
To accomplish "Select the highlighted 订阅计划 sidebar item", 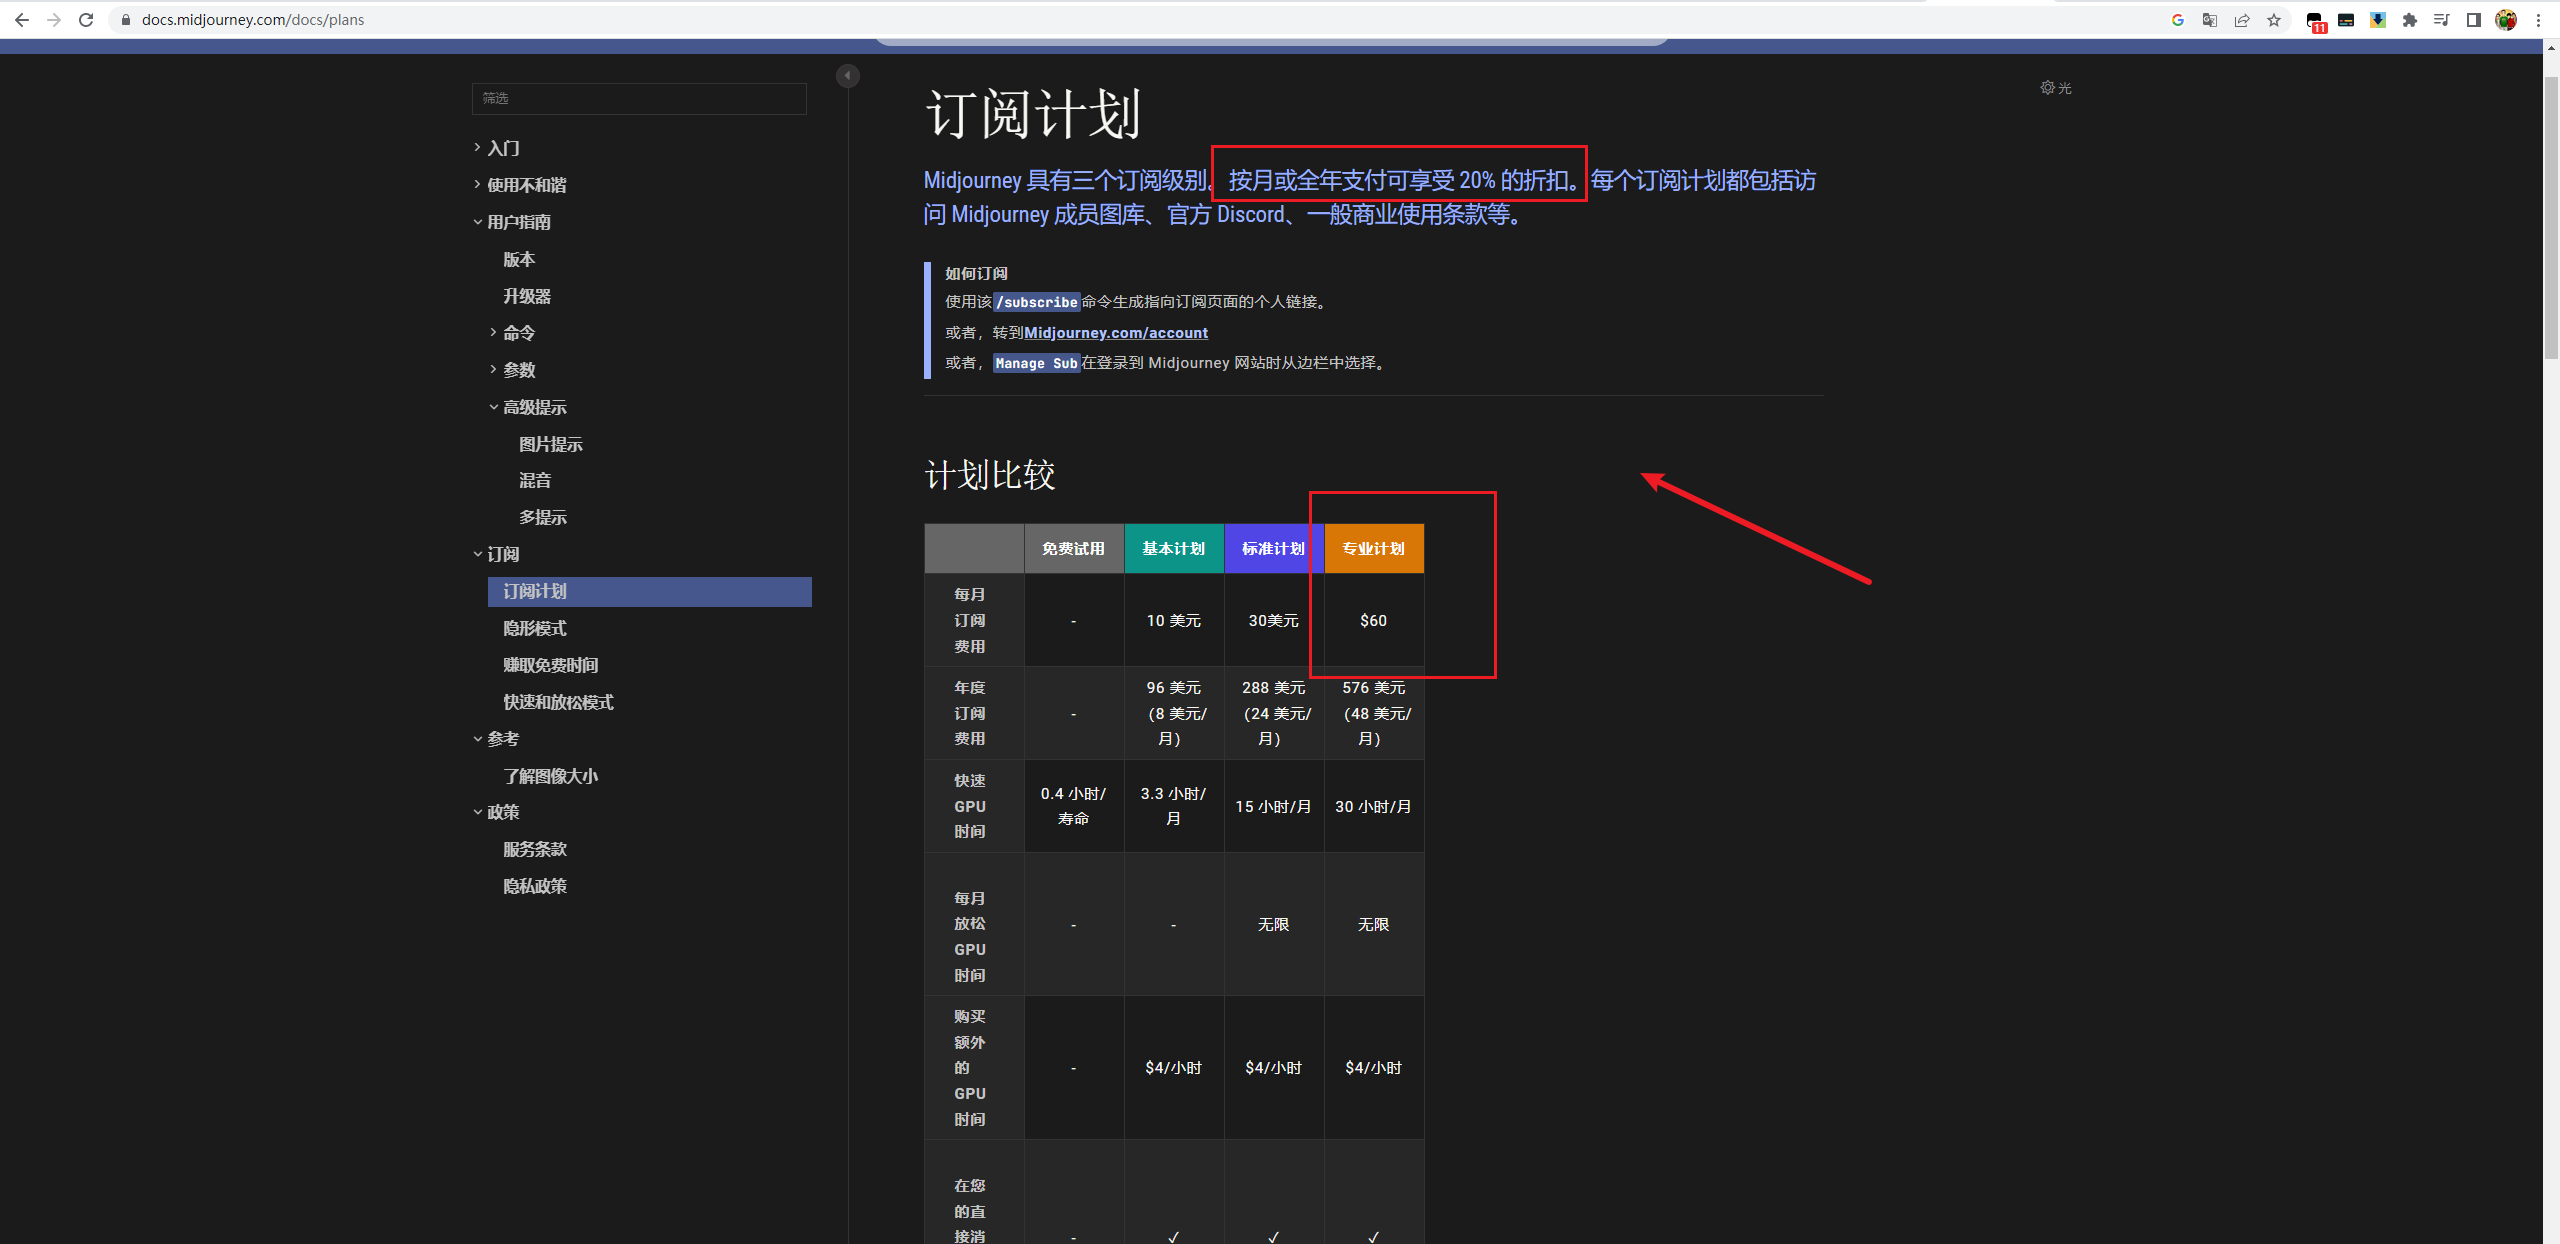I will pyautogui.click(x=650, y=591).
